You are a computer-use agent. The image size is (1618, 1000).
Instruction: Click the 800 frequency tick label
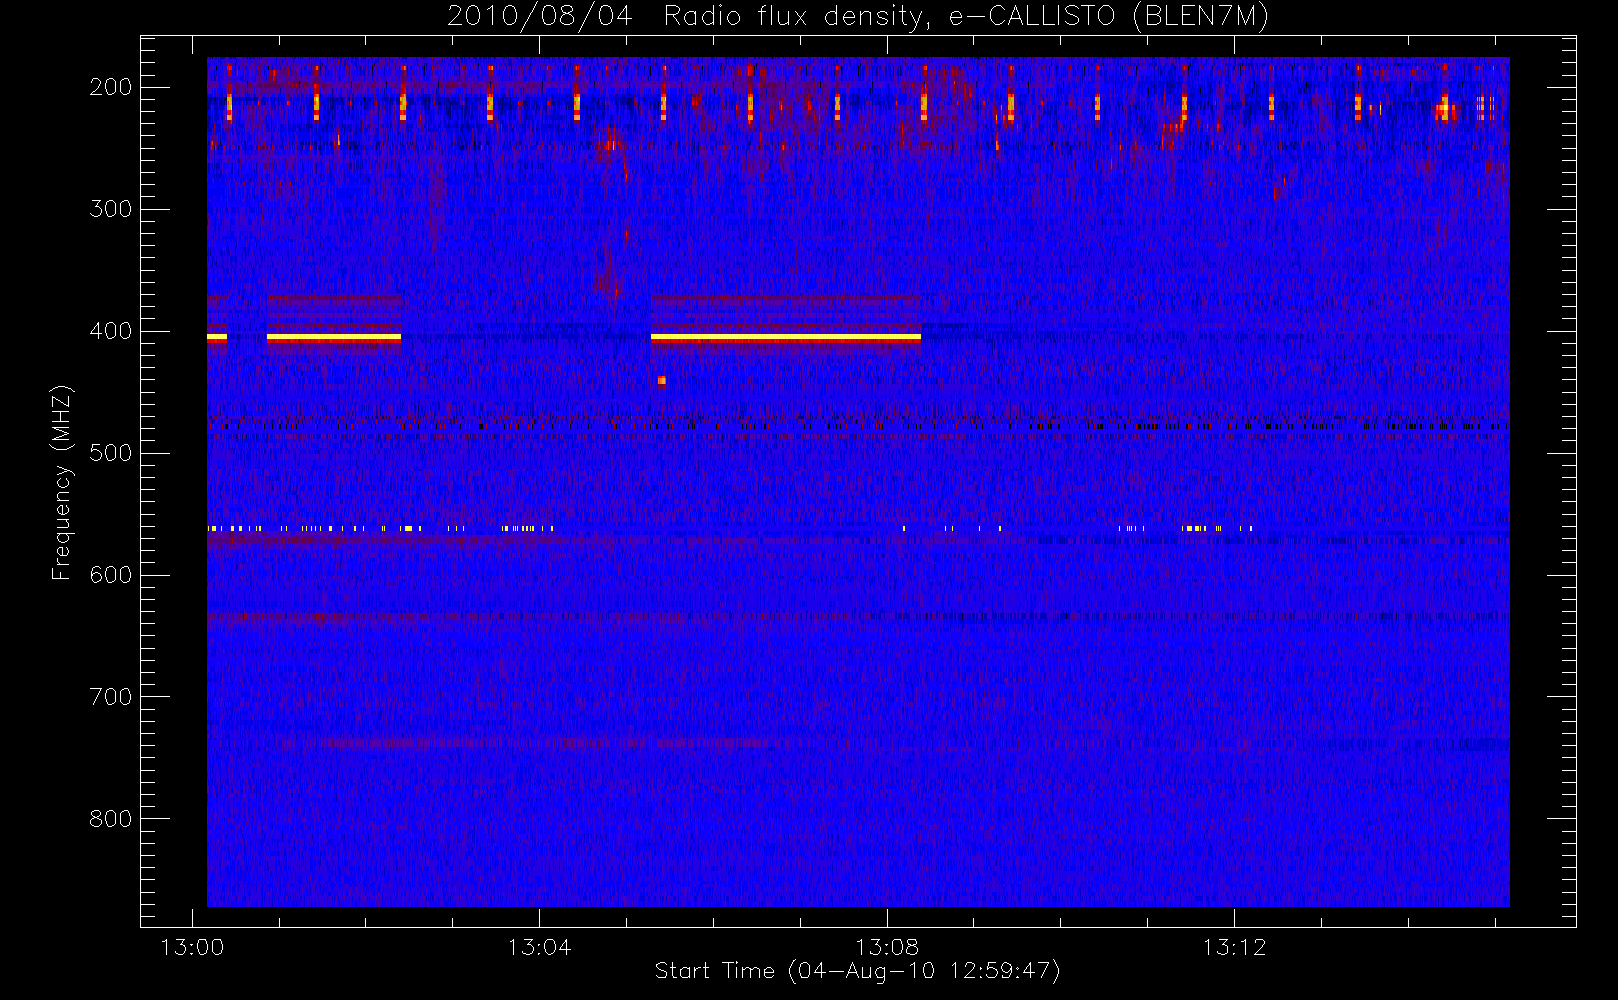(110, 819)
